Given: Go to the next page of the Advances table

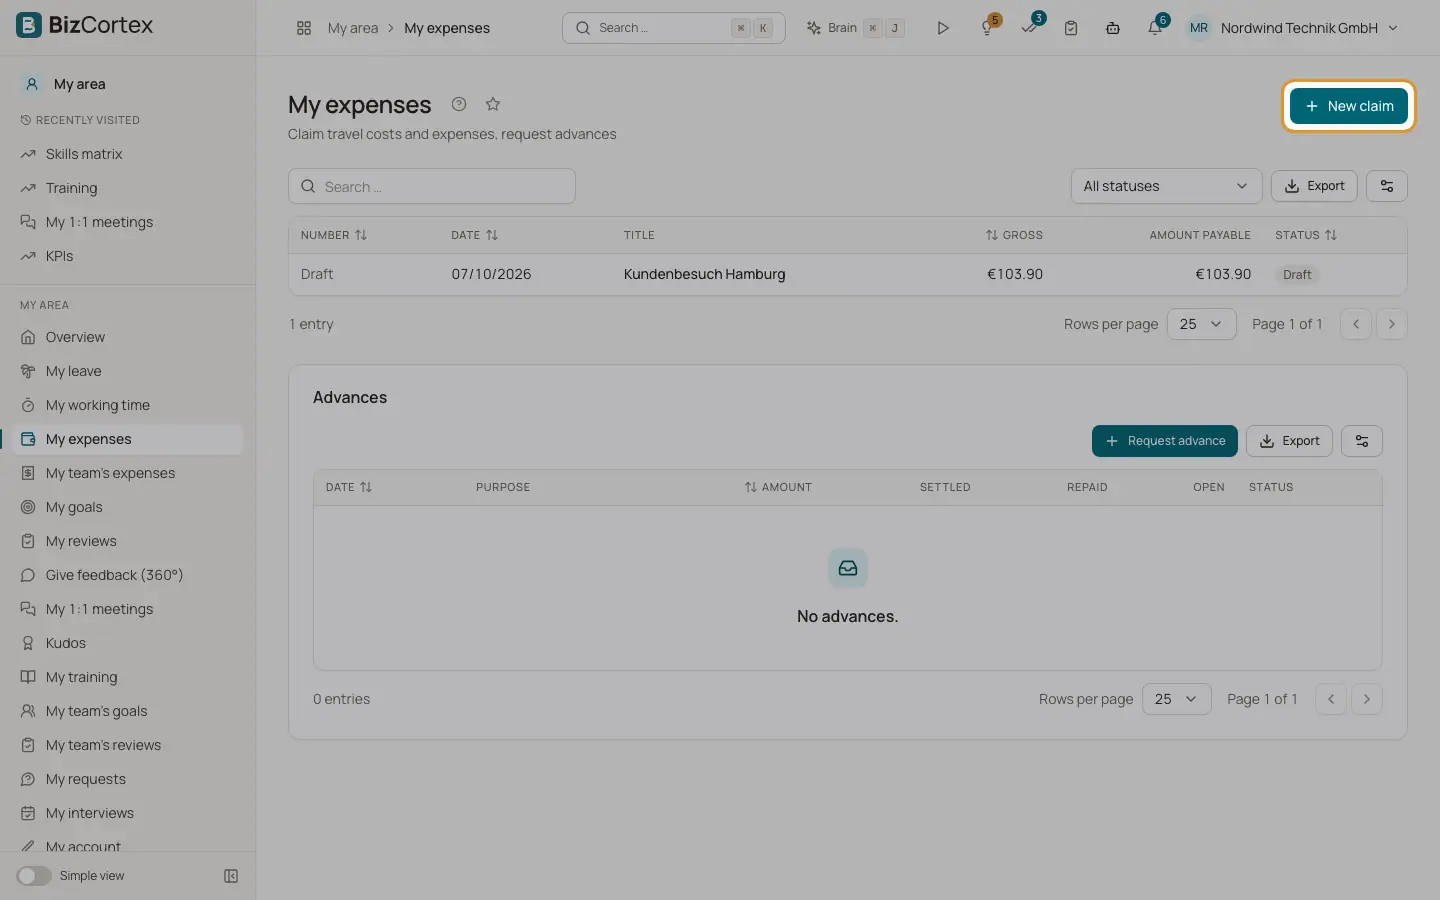Looking at the screenshot, I should point(1367,699).
